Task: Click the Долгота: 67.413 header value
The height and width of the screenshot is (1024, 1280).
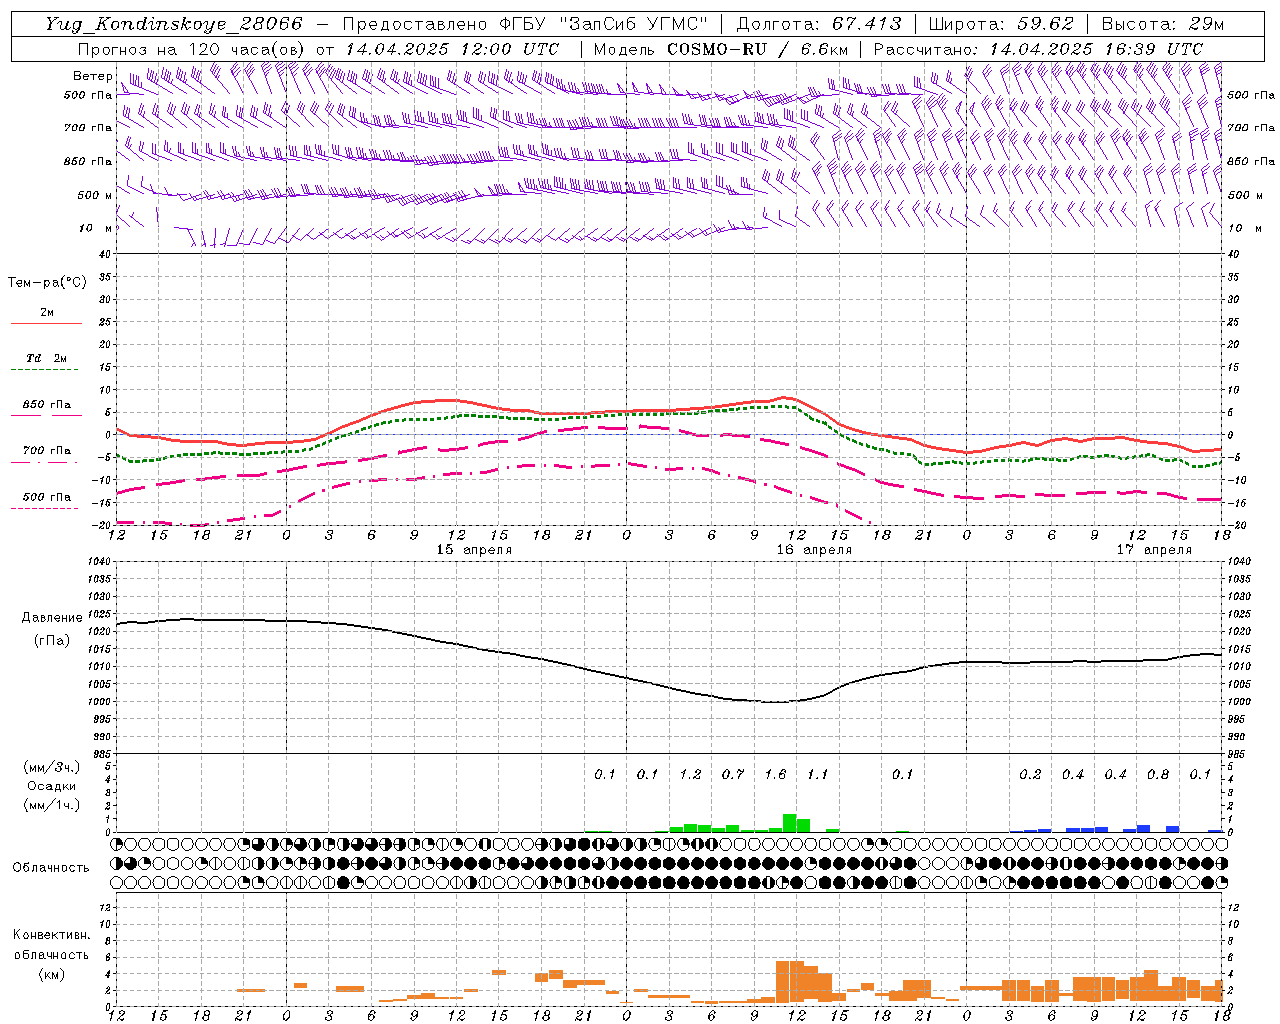Action: 819,24
